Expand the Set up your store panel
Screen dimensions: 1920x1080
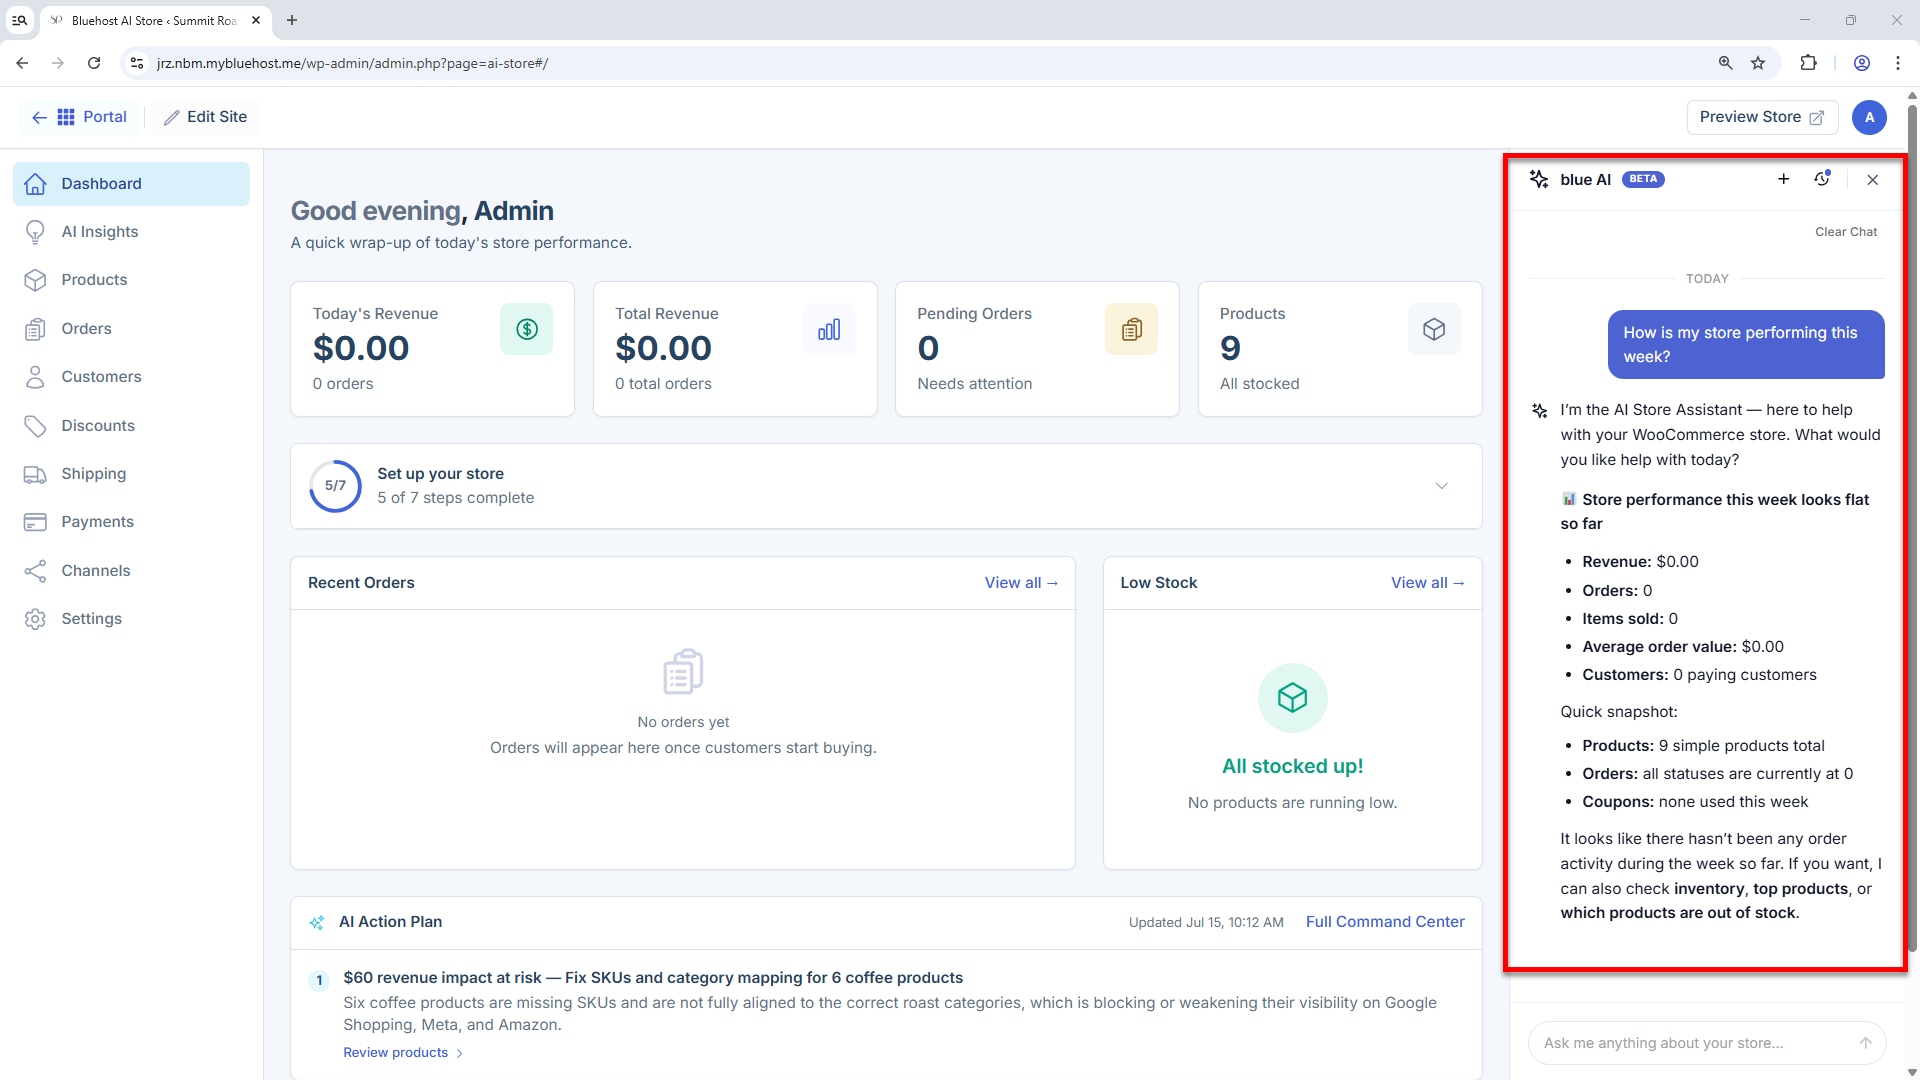(x=1441, y=486)
